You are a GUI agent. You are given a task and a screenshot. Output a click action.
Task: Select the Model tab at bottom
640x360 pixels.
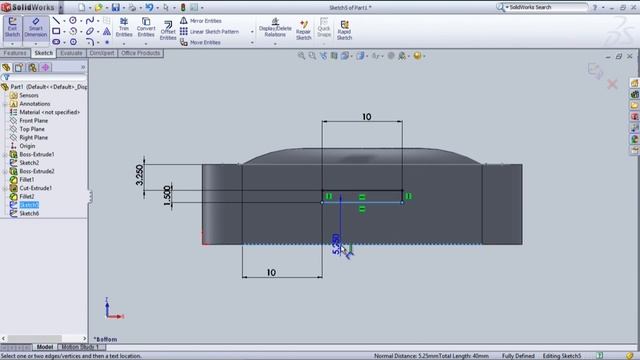(44, 347)
